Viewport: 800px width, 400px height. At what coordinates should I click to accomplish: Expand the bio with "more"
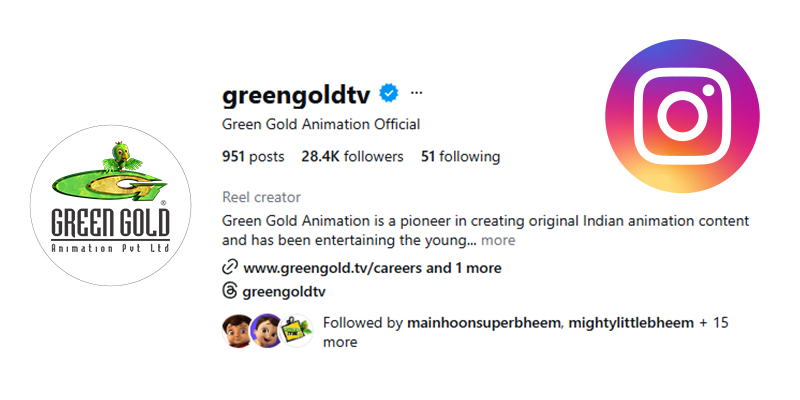pos(498,241)
